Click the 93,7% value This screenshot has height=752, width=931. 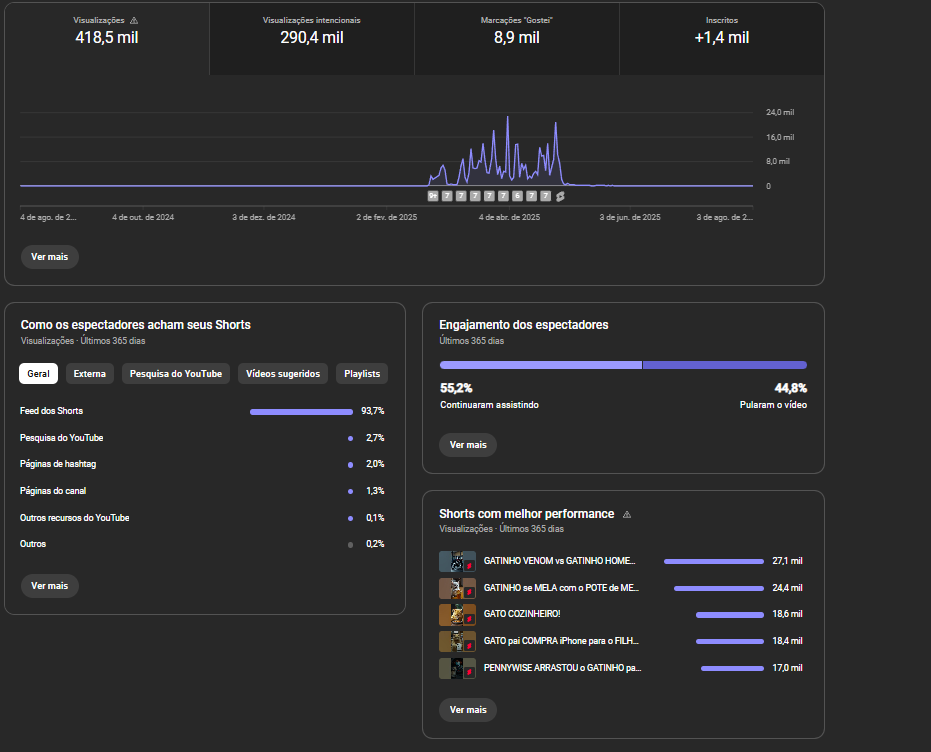[373, 411]
